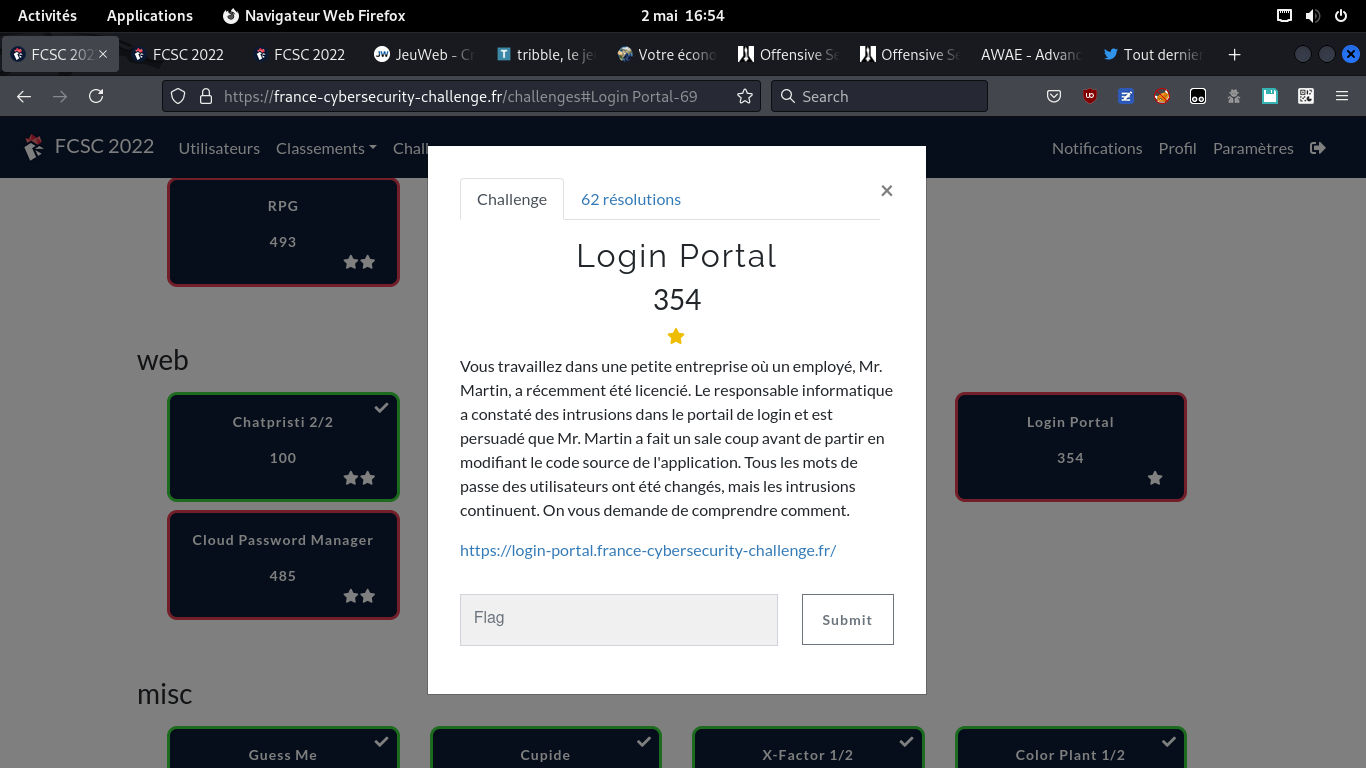1366x768 pixels.
Task: Submit the flag
Action: pos(848,620)
